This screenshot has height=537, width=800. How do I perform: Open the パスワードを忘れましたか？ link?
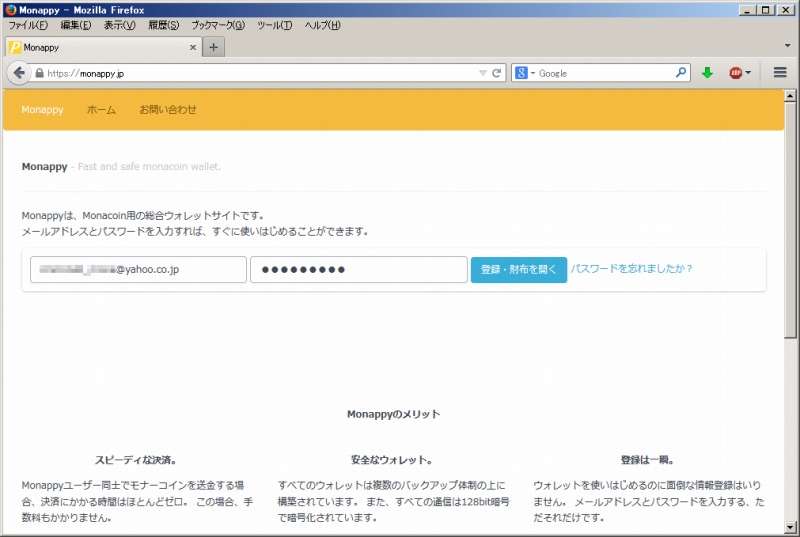pos(631,269)
